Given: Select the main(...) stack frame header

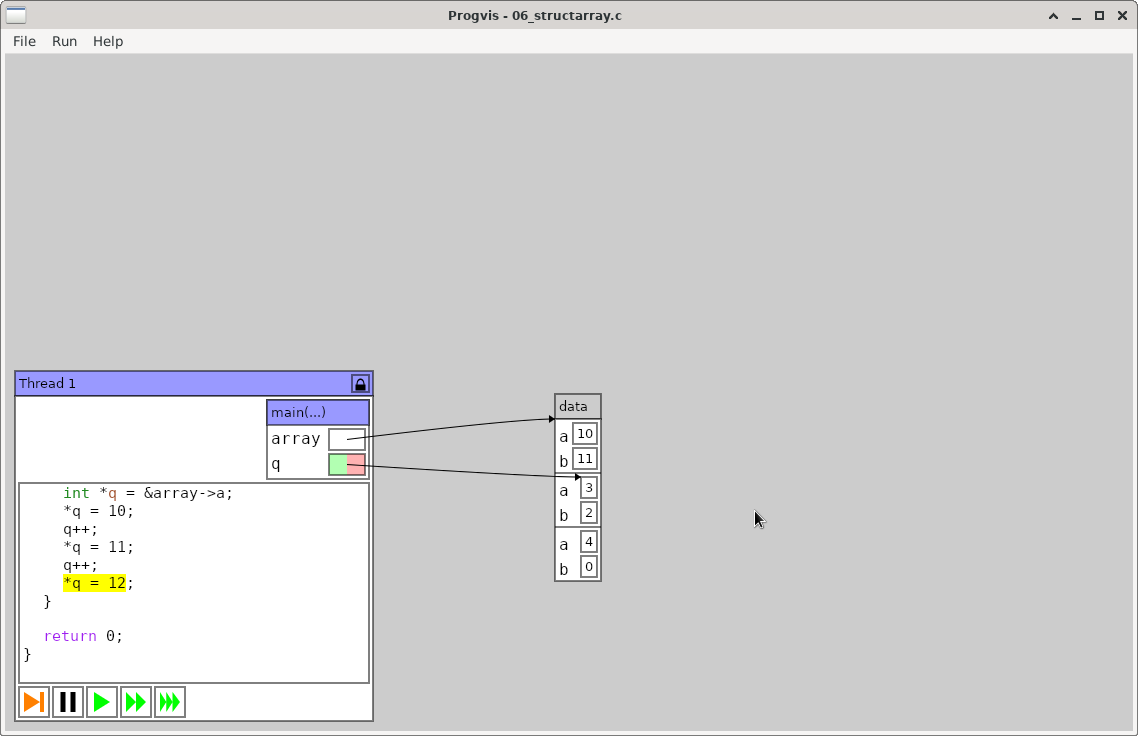Looking at the screenshot, I should pyautogui.click(x=318, y=412).
